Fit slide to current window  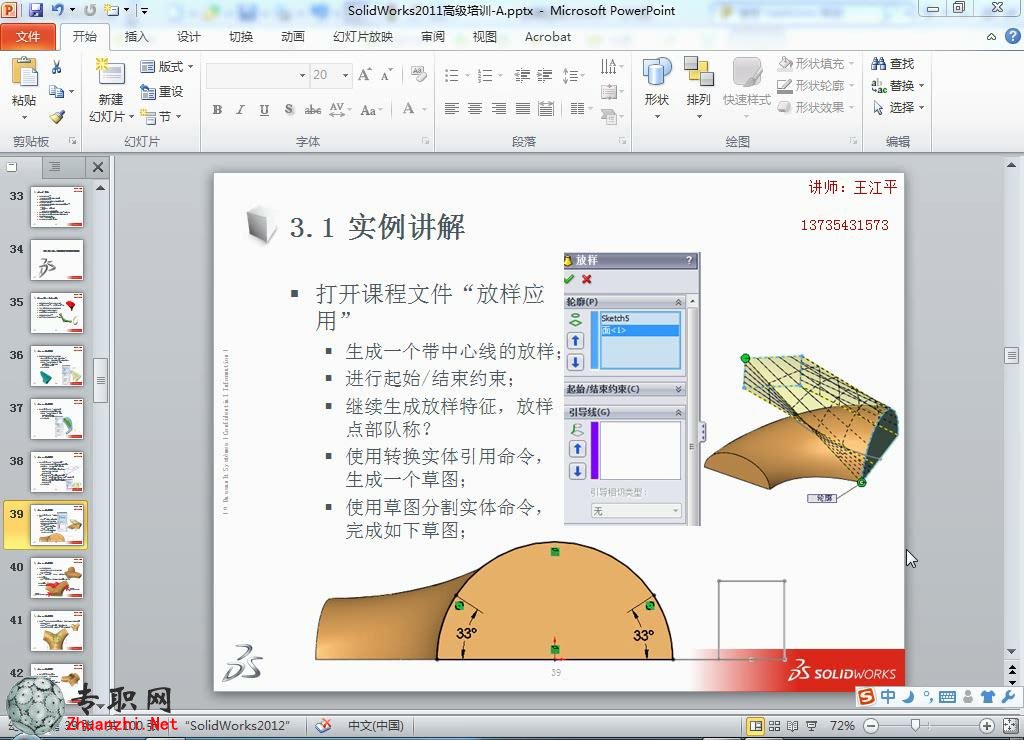point(1012,726)
